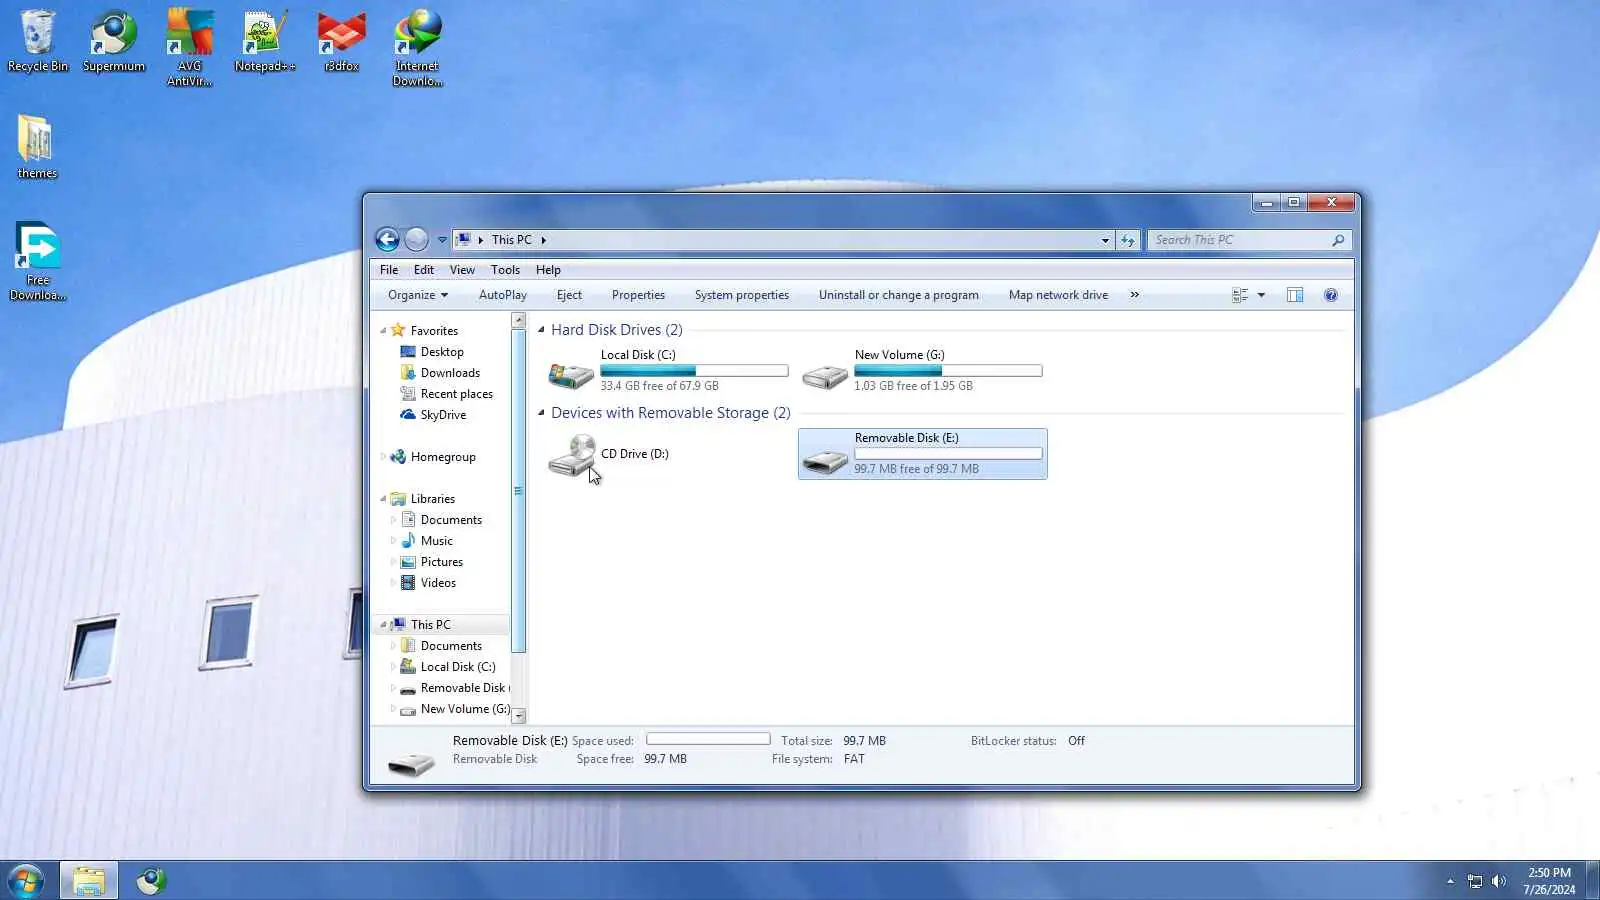Open the Free Download Manager desktop shortcut

38,262
